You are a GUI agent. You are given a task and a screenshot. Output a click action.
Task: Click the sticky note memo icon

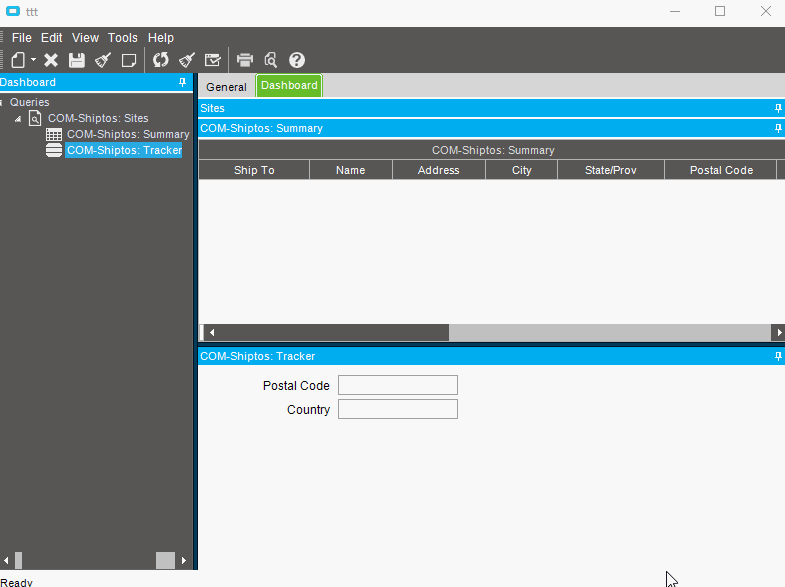(129, 60)
